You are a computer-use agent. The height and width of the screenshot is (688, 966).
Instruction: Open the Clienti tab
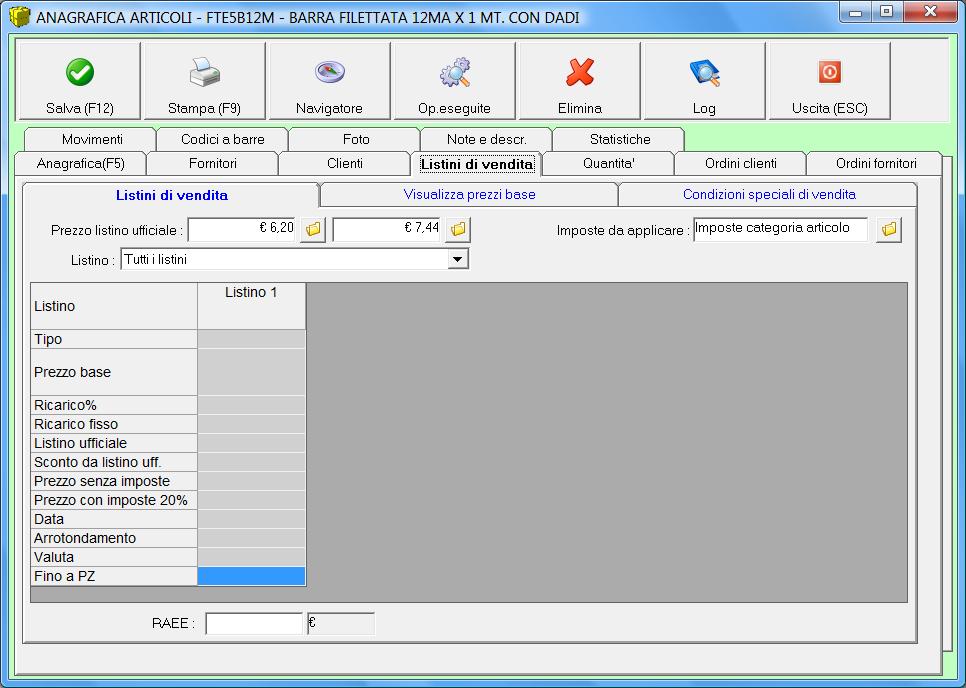tap(344, 164)
